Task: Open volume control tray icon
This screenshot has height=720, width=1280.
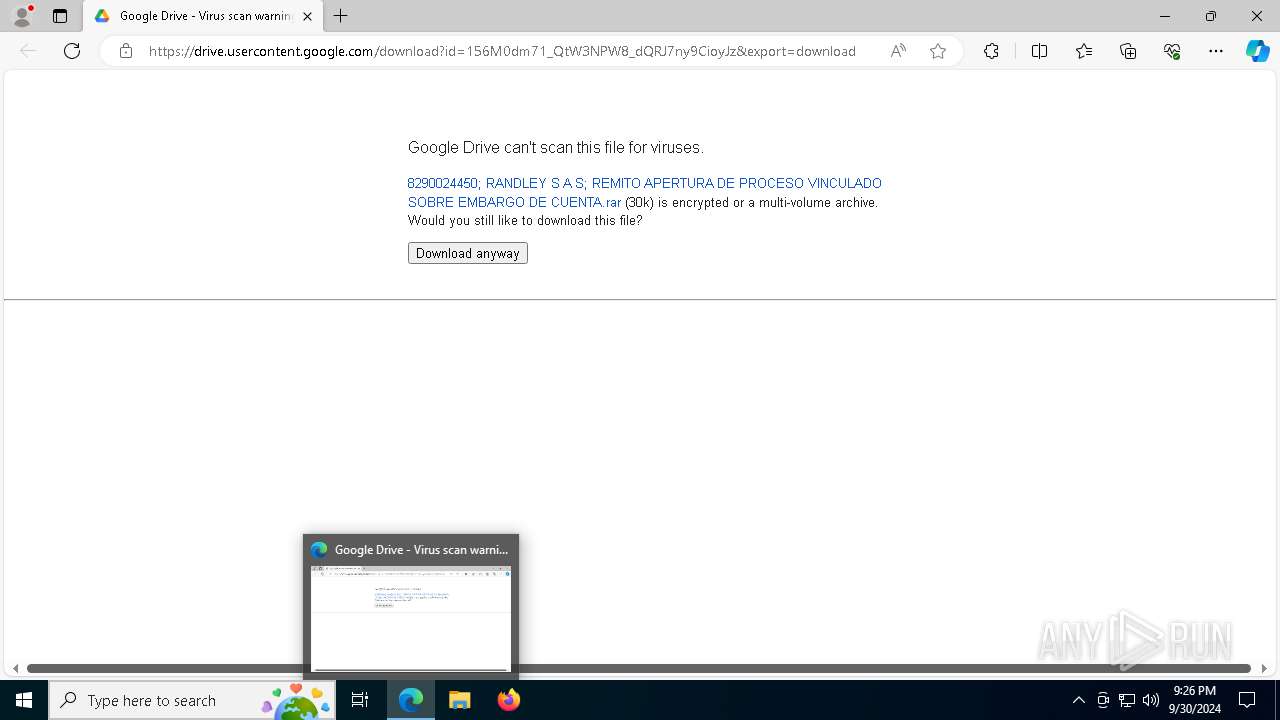Action: (1151, 700)
